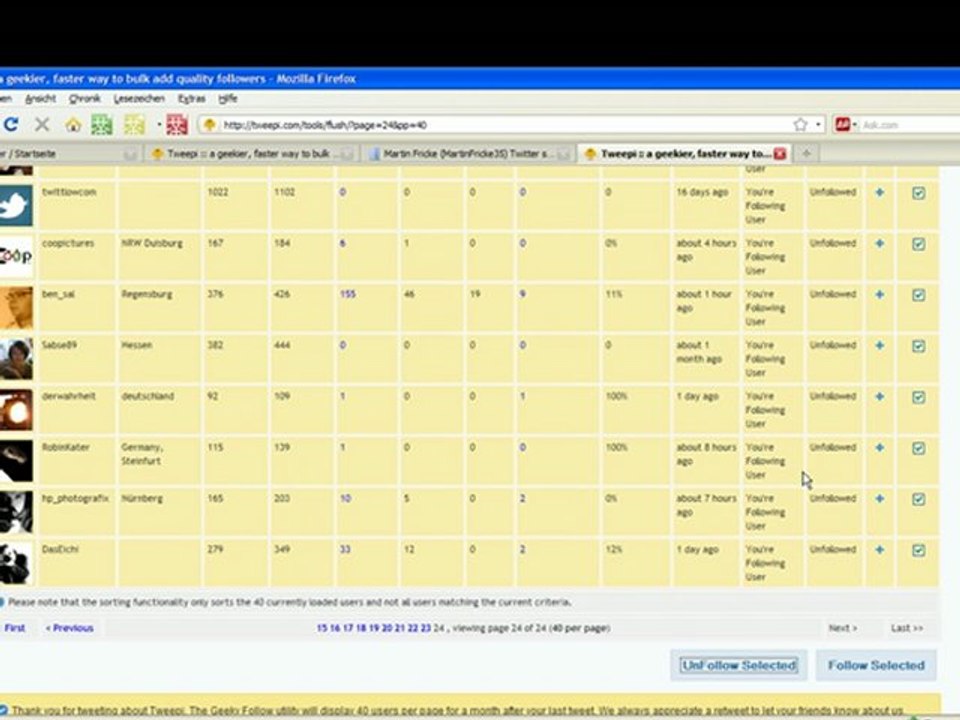Click the plus icon in coopictures row
This screenshot has height=720, width=960.
tap(880, 243)
